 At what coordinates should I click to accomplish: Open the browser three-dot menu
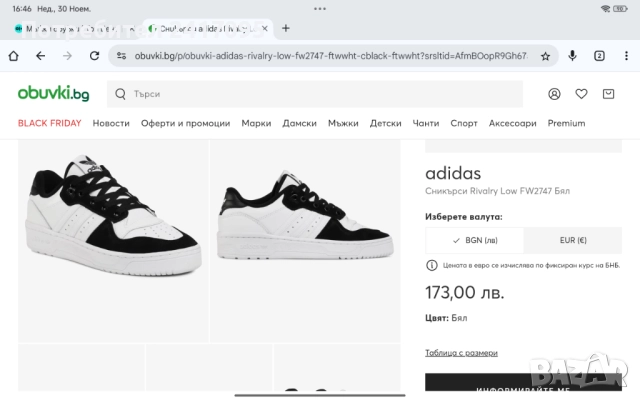[x=626, y=56]
